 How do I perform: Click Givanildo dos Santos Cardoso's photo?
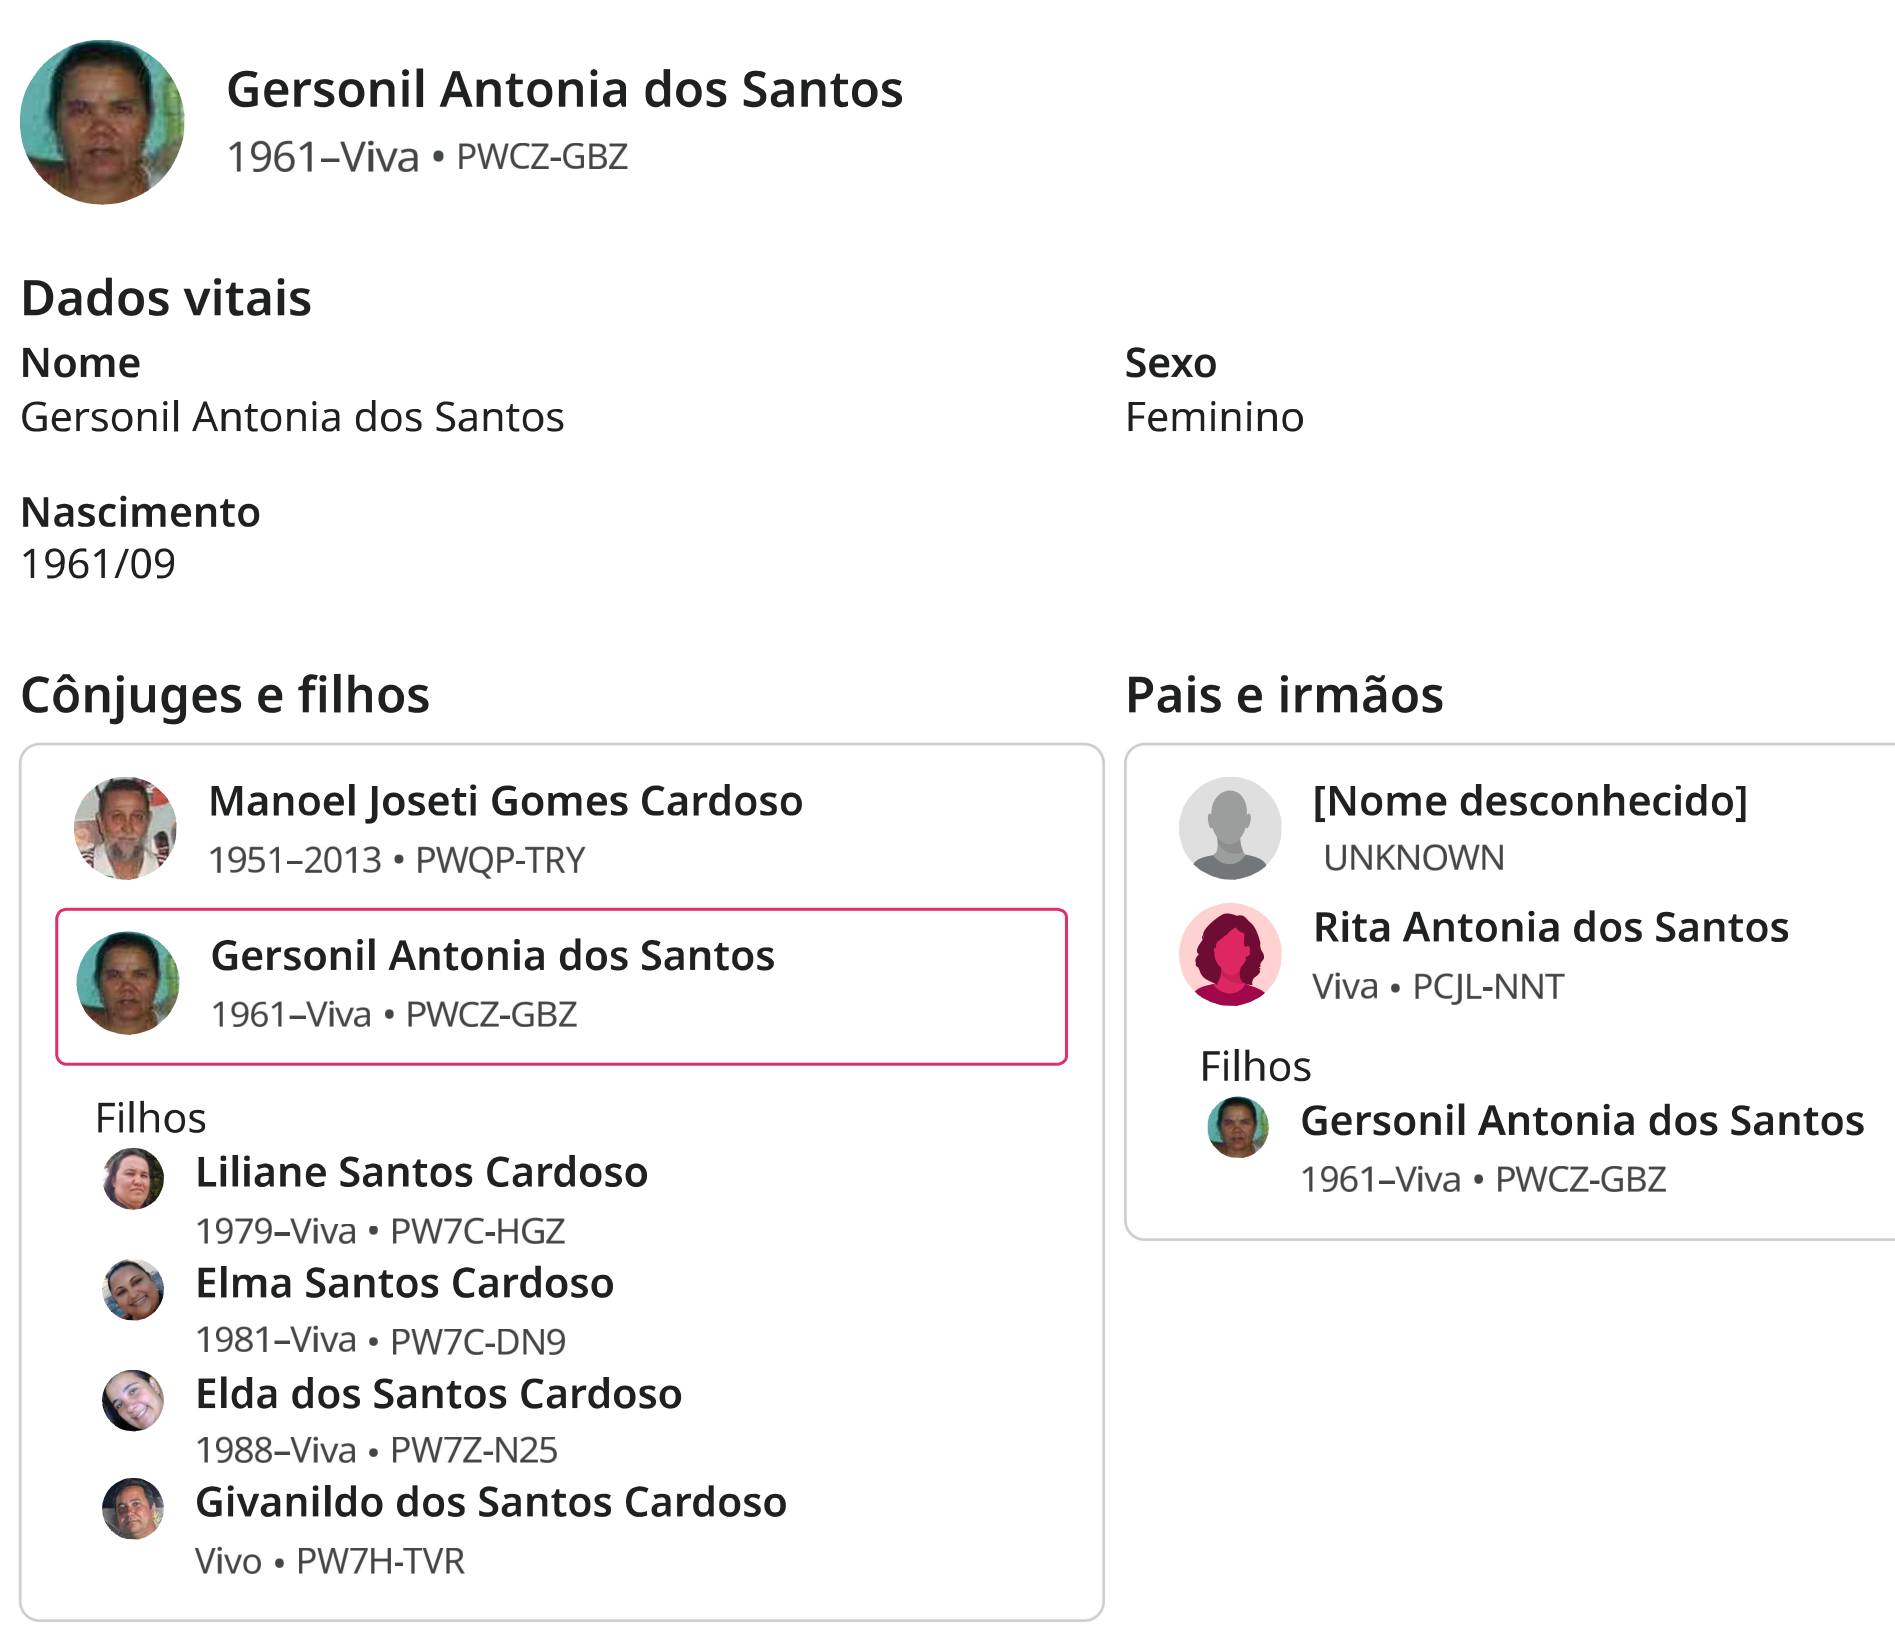pos(133,1508)
